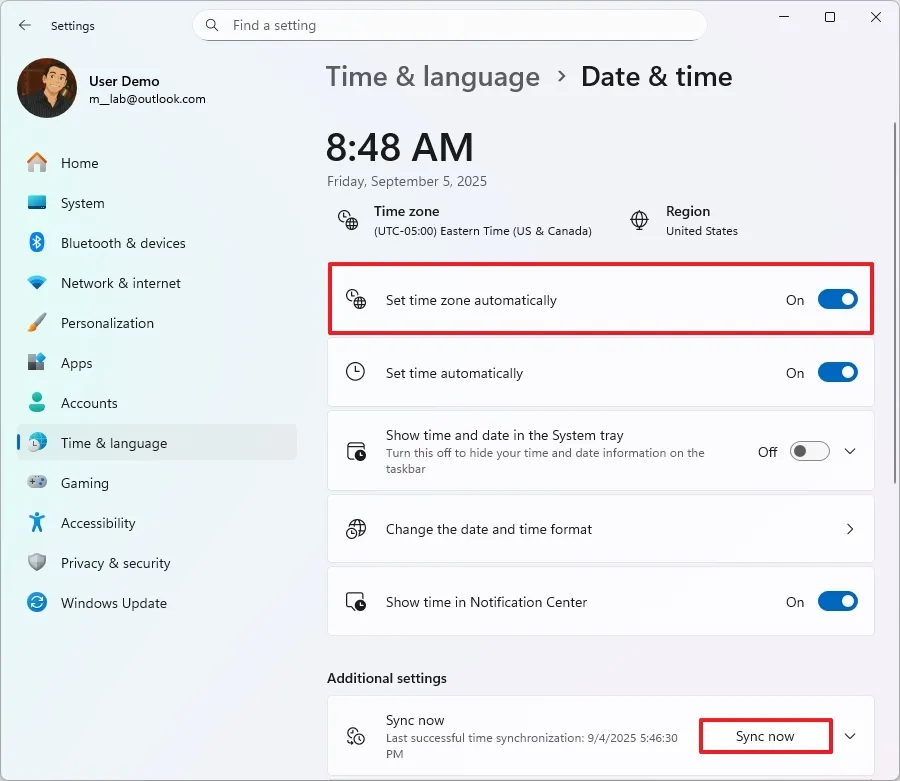Click the Privacy & security shield icon

click(x=37, y=563)
